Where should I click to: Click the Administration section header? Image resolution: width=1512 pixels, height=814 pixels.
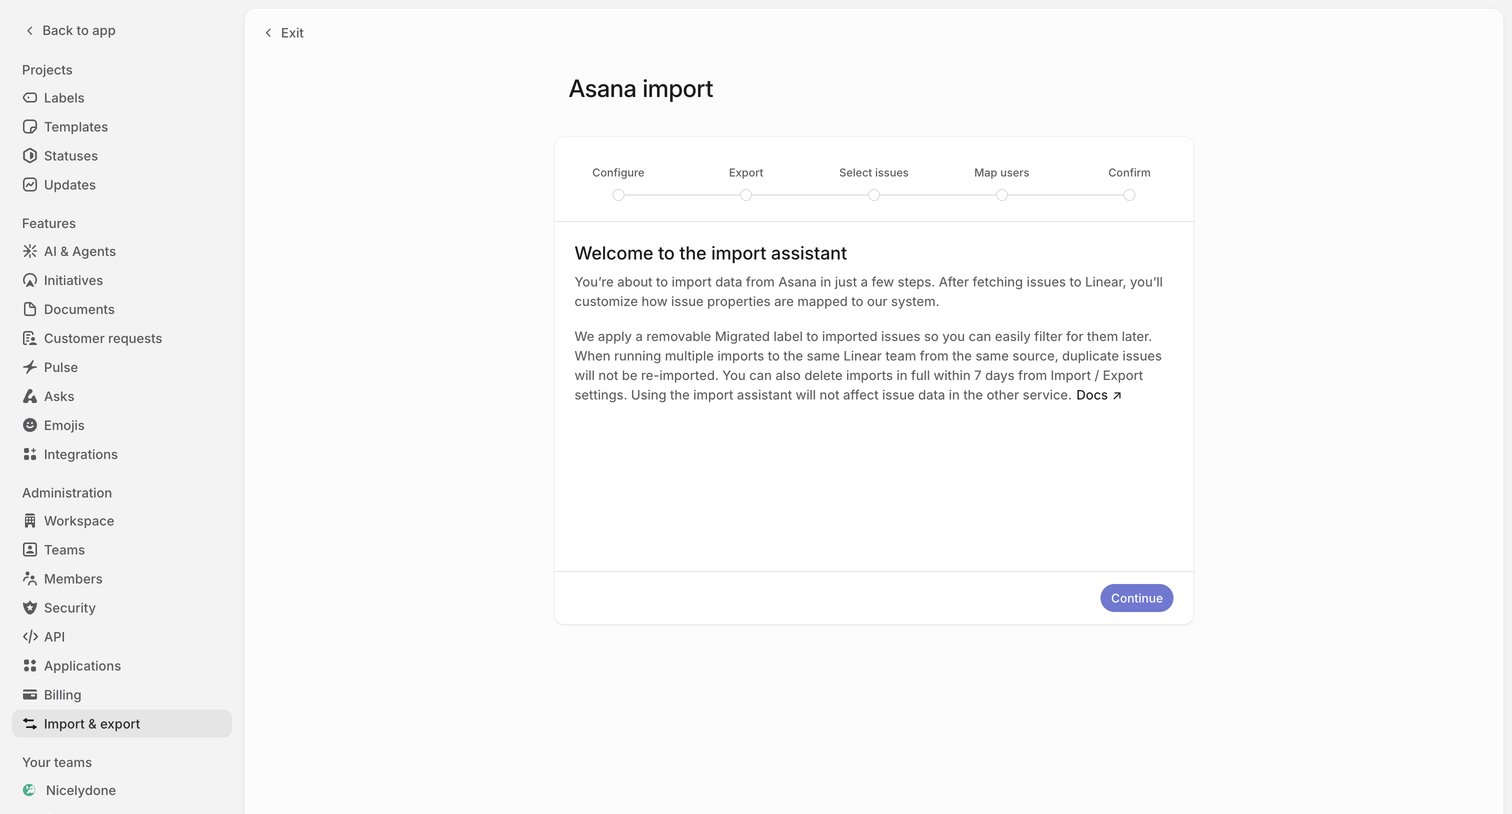tap(67, 493)
